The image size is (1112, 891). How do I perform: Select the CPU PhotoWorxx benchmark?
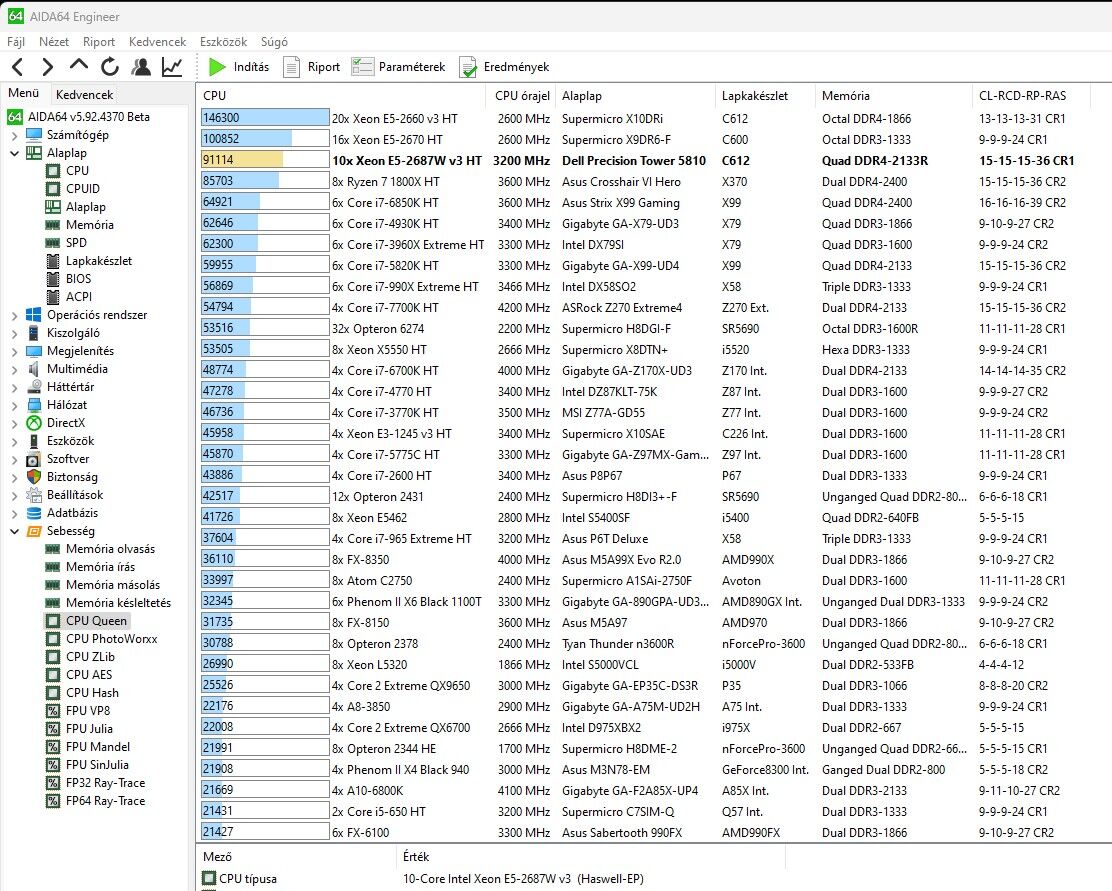[x=101, y=638]
